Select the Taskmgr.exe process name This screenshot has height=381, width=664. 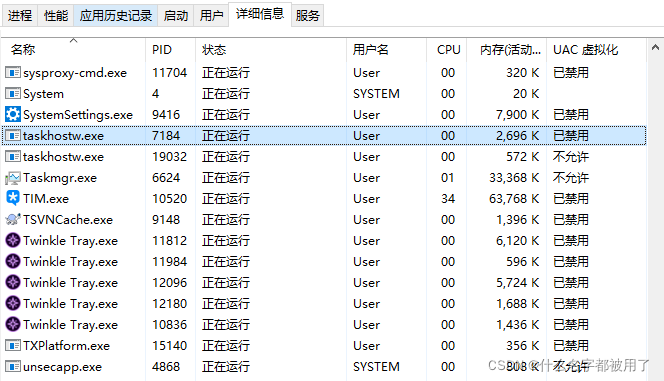[x=60, y=178]
